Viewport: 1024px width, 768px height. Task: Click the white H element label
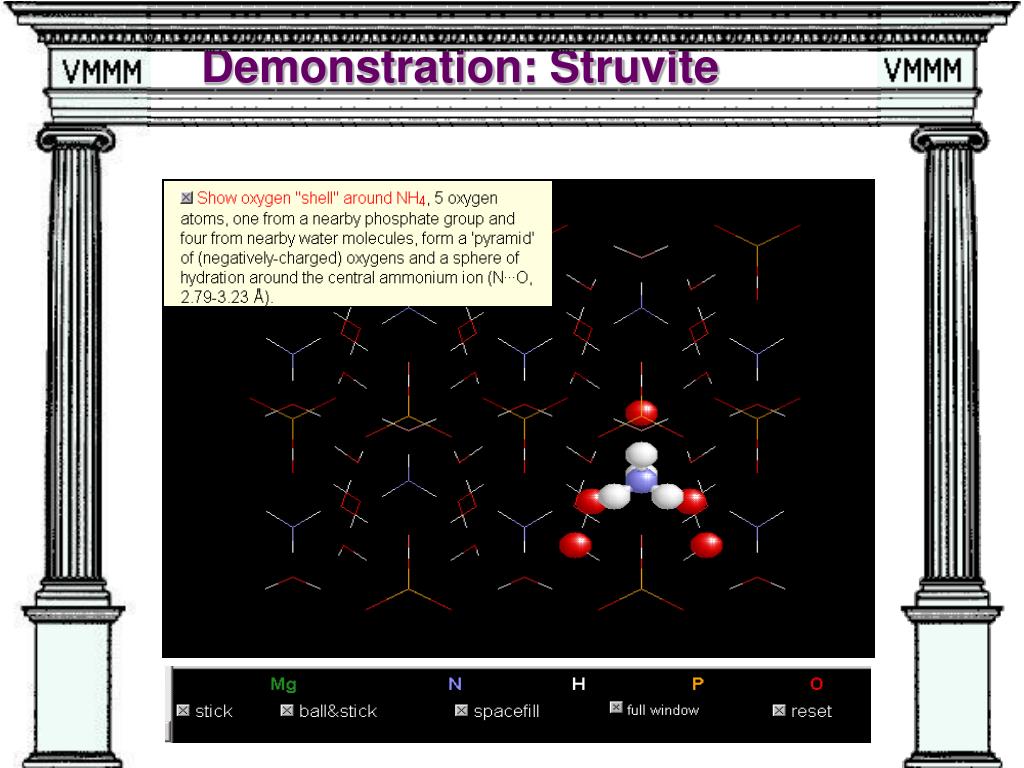[579, 684]
